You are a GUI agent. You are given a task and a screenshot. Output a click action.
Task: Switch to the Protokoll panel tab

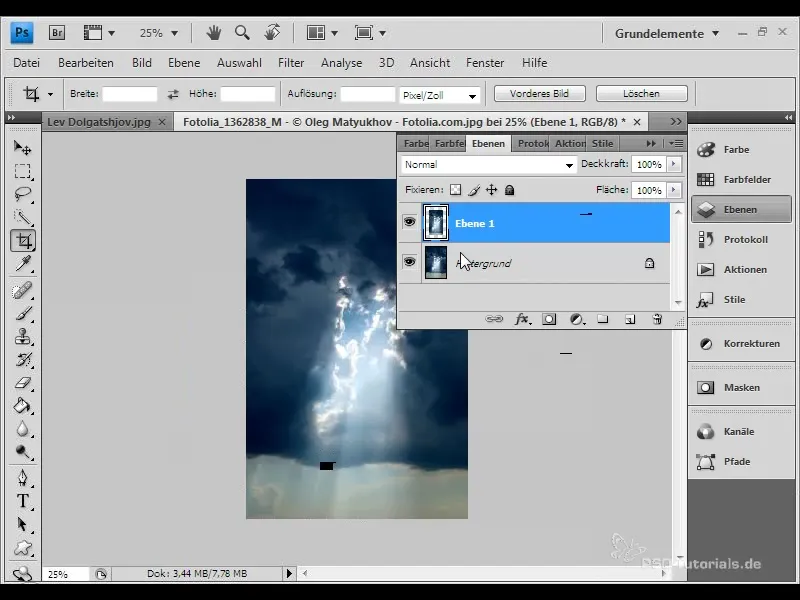click(532, 144)
